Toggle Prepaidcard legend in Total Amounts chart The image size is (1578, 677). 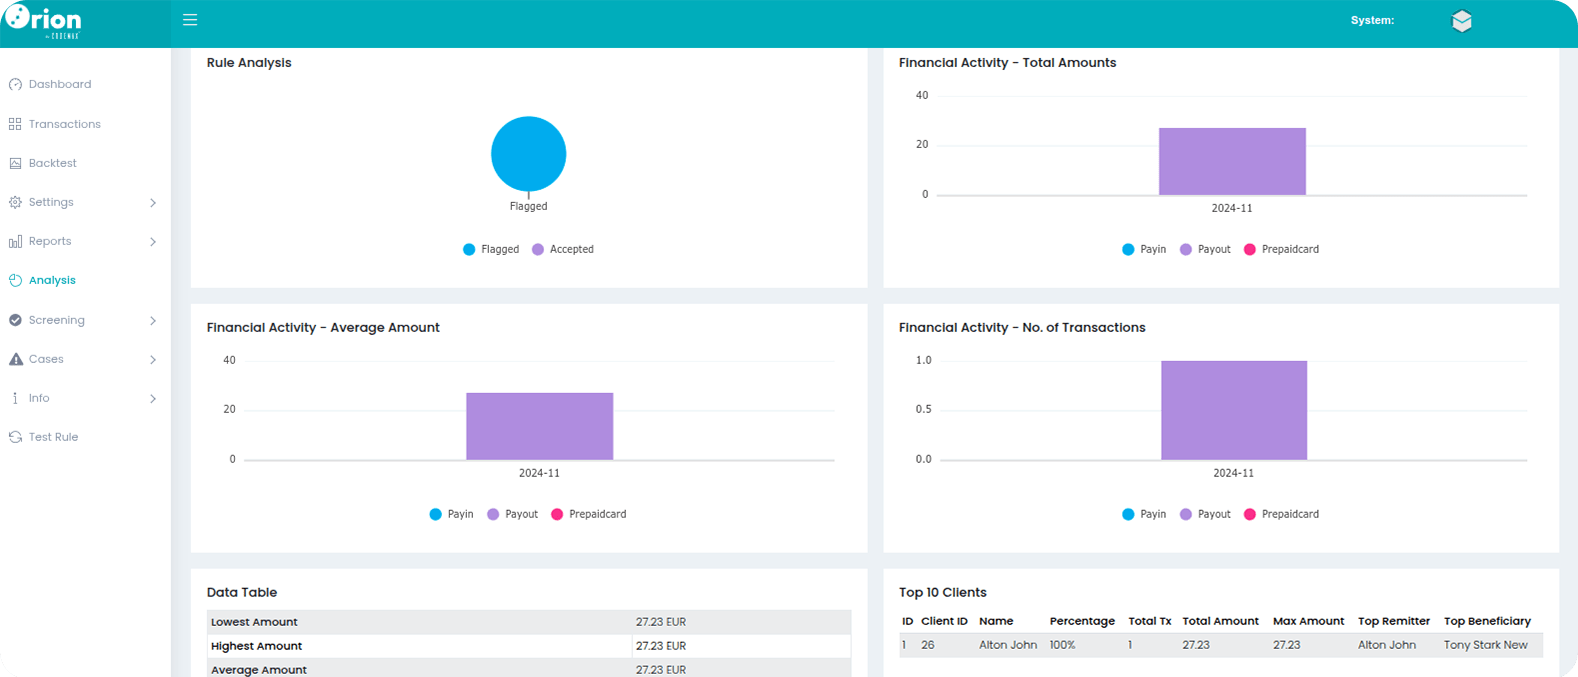[x=1281, y=249]
